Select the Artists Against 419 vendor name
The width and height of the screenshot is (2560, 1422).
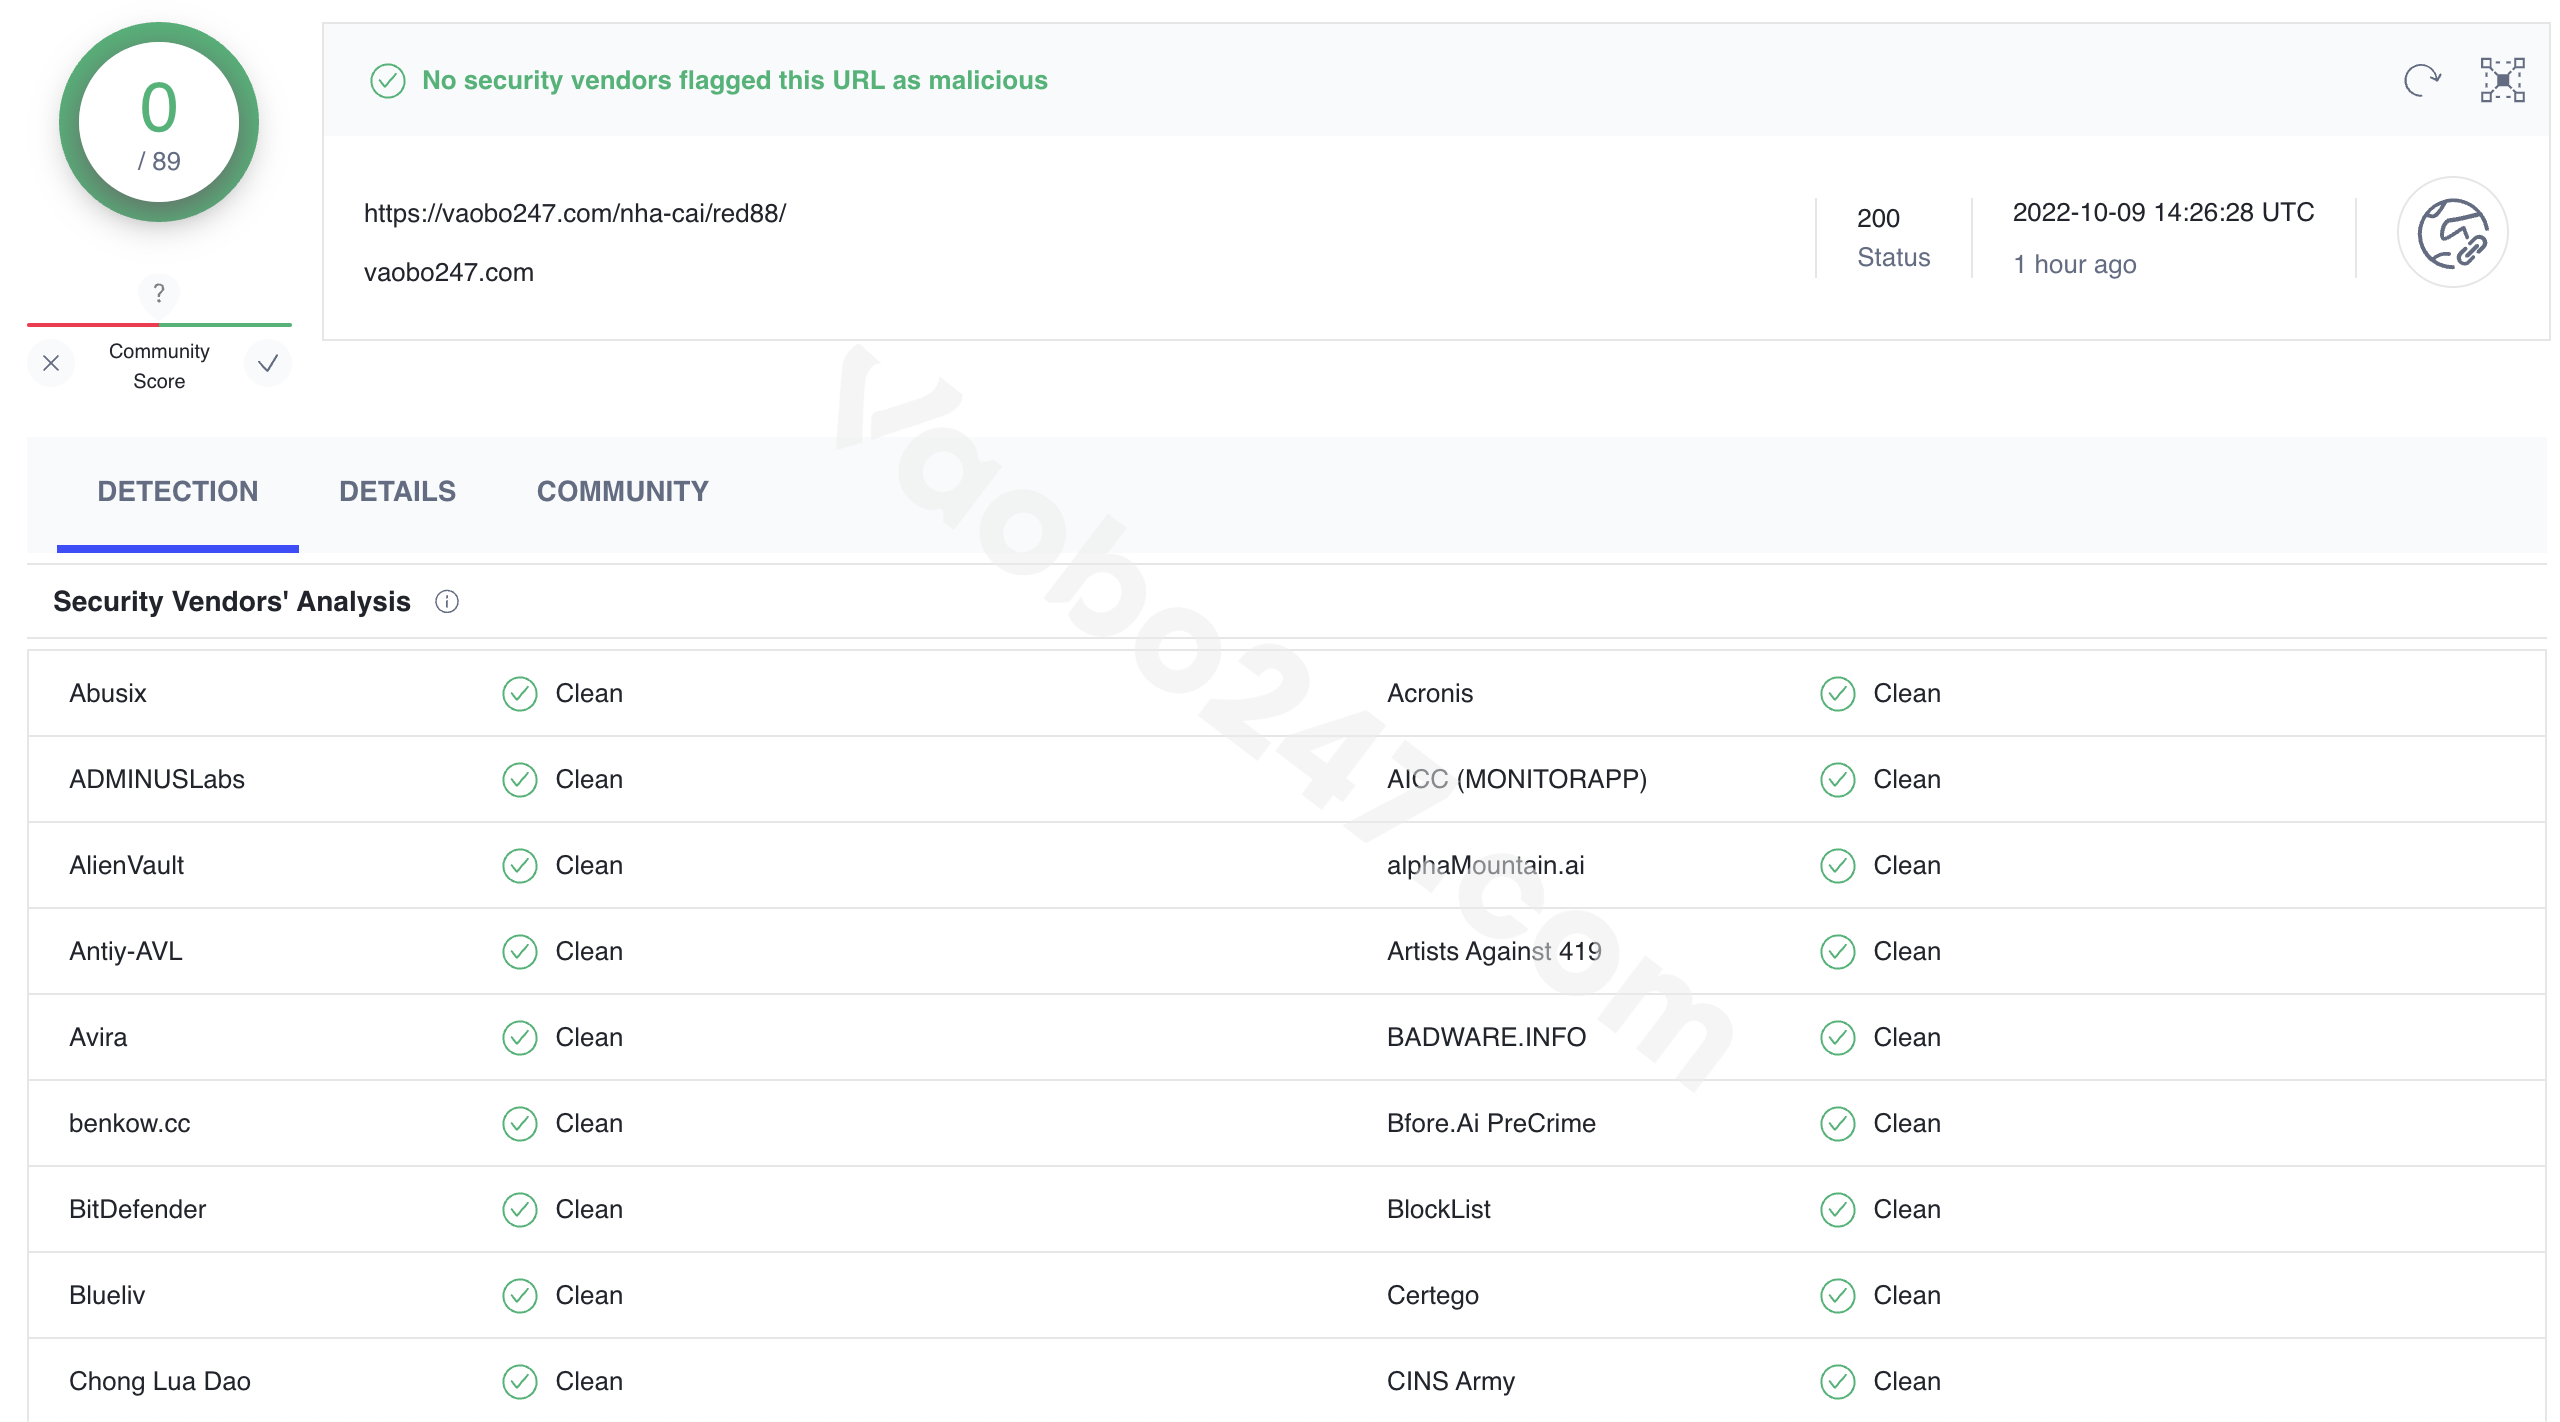1494,951
